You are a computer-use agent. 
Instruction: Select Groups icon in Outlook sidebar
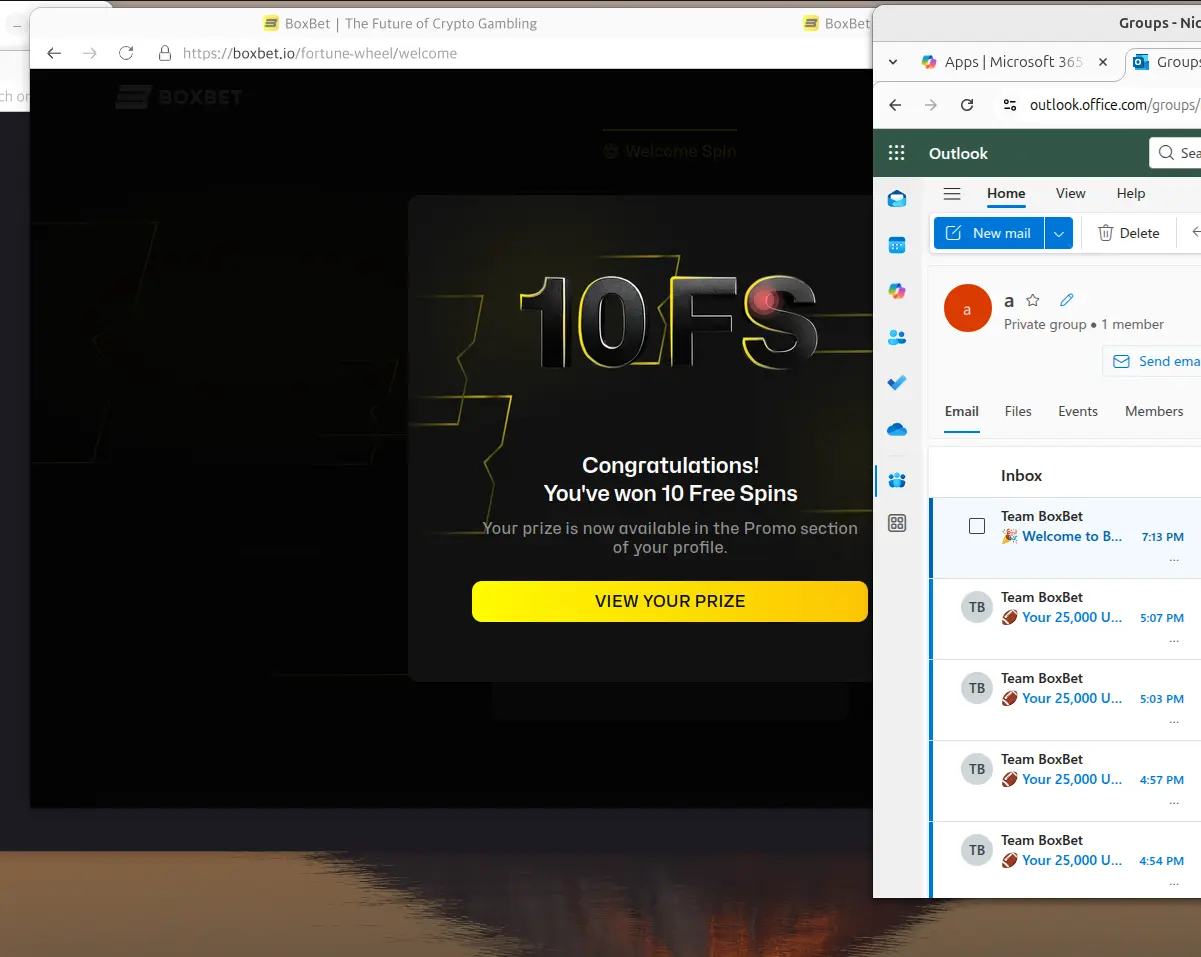(897, 480)
